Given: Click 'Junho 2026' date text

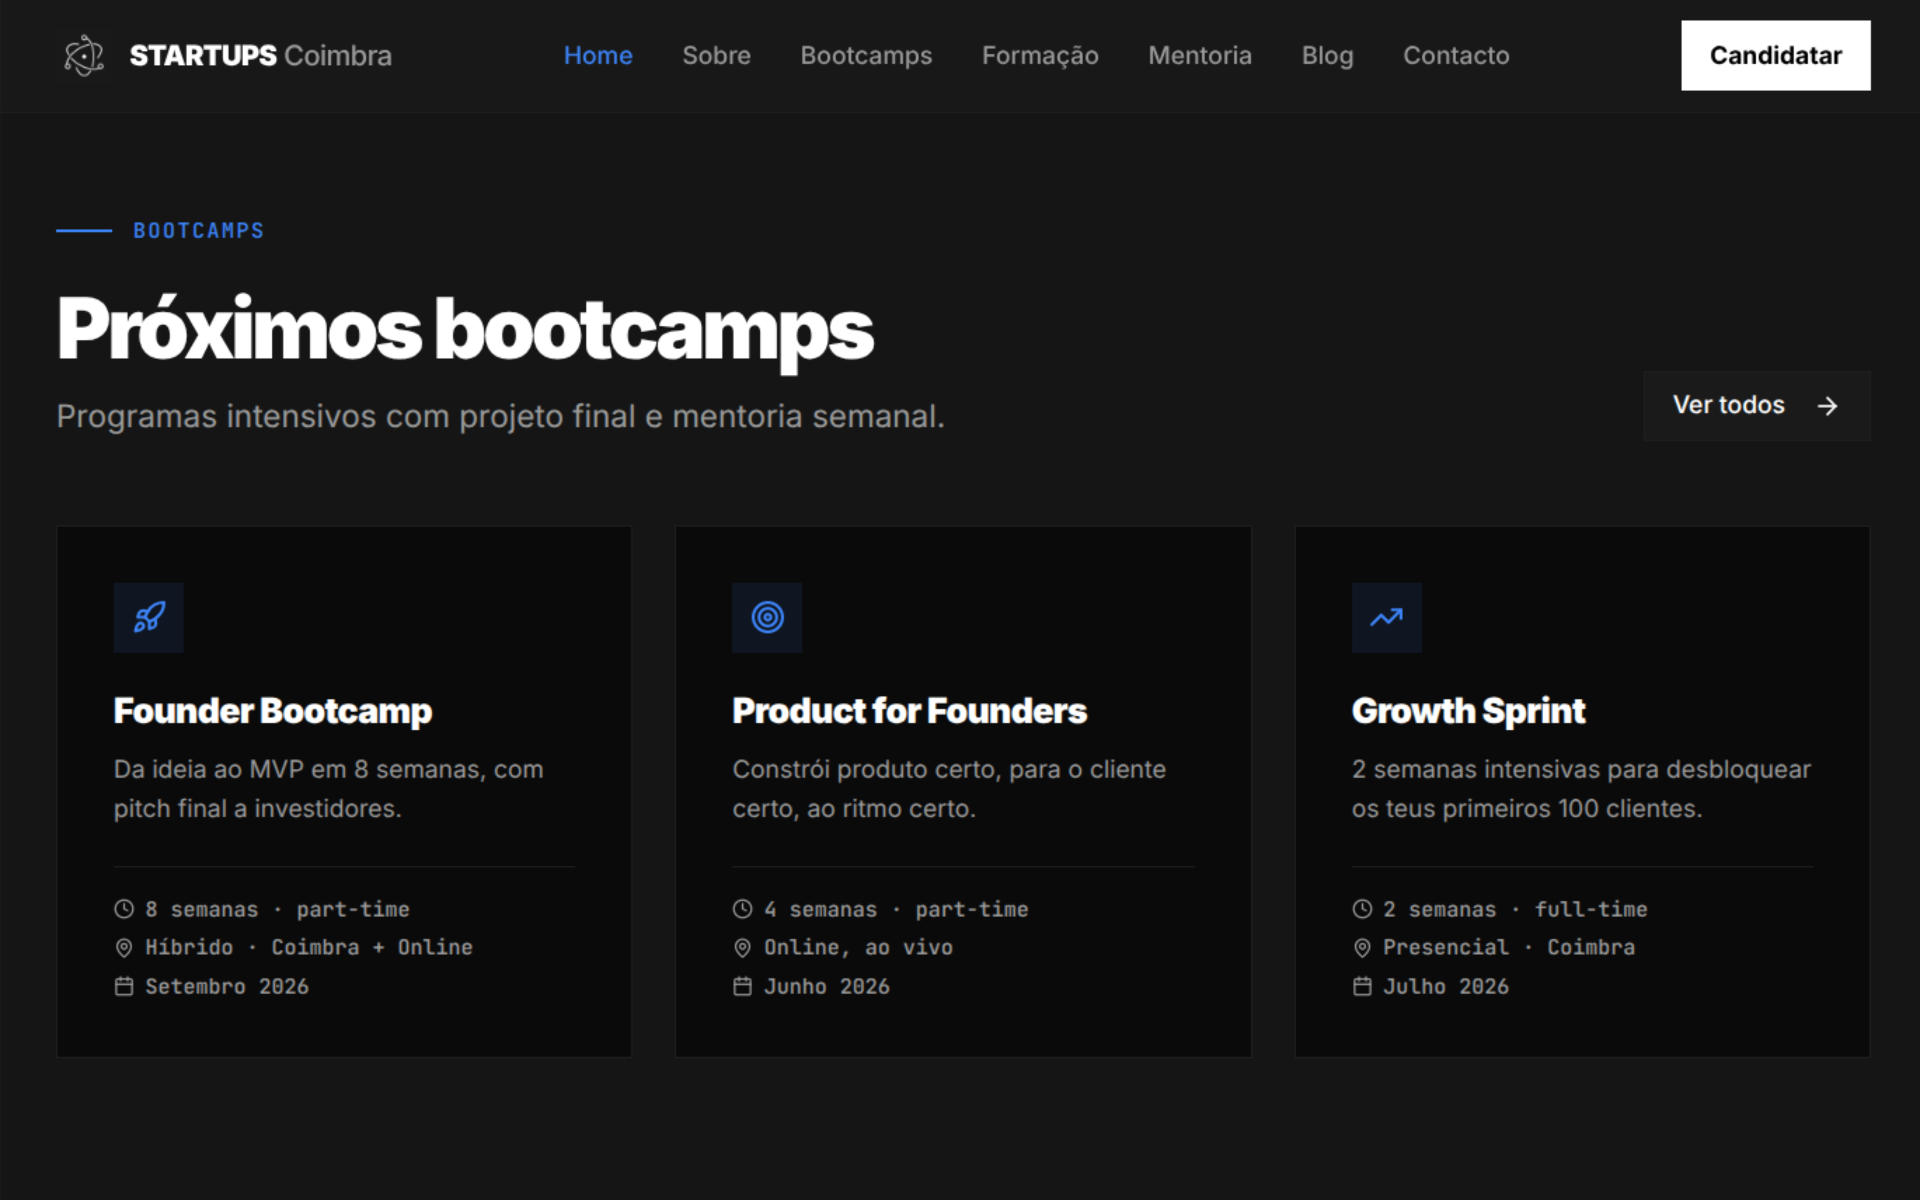Looking at the screenshot, I should coord(827,986).
